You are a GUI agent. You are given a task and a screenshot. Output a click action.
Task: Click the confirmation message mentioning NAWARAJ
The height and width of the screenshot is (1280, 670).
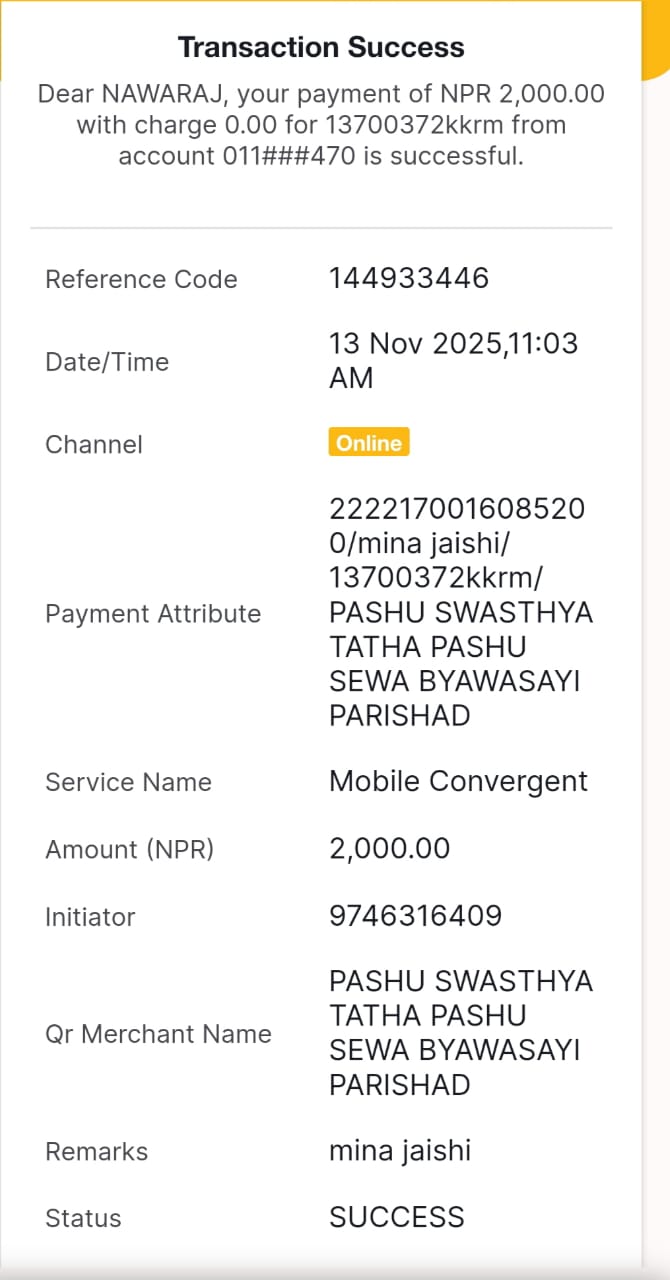click(321, 125)
